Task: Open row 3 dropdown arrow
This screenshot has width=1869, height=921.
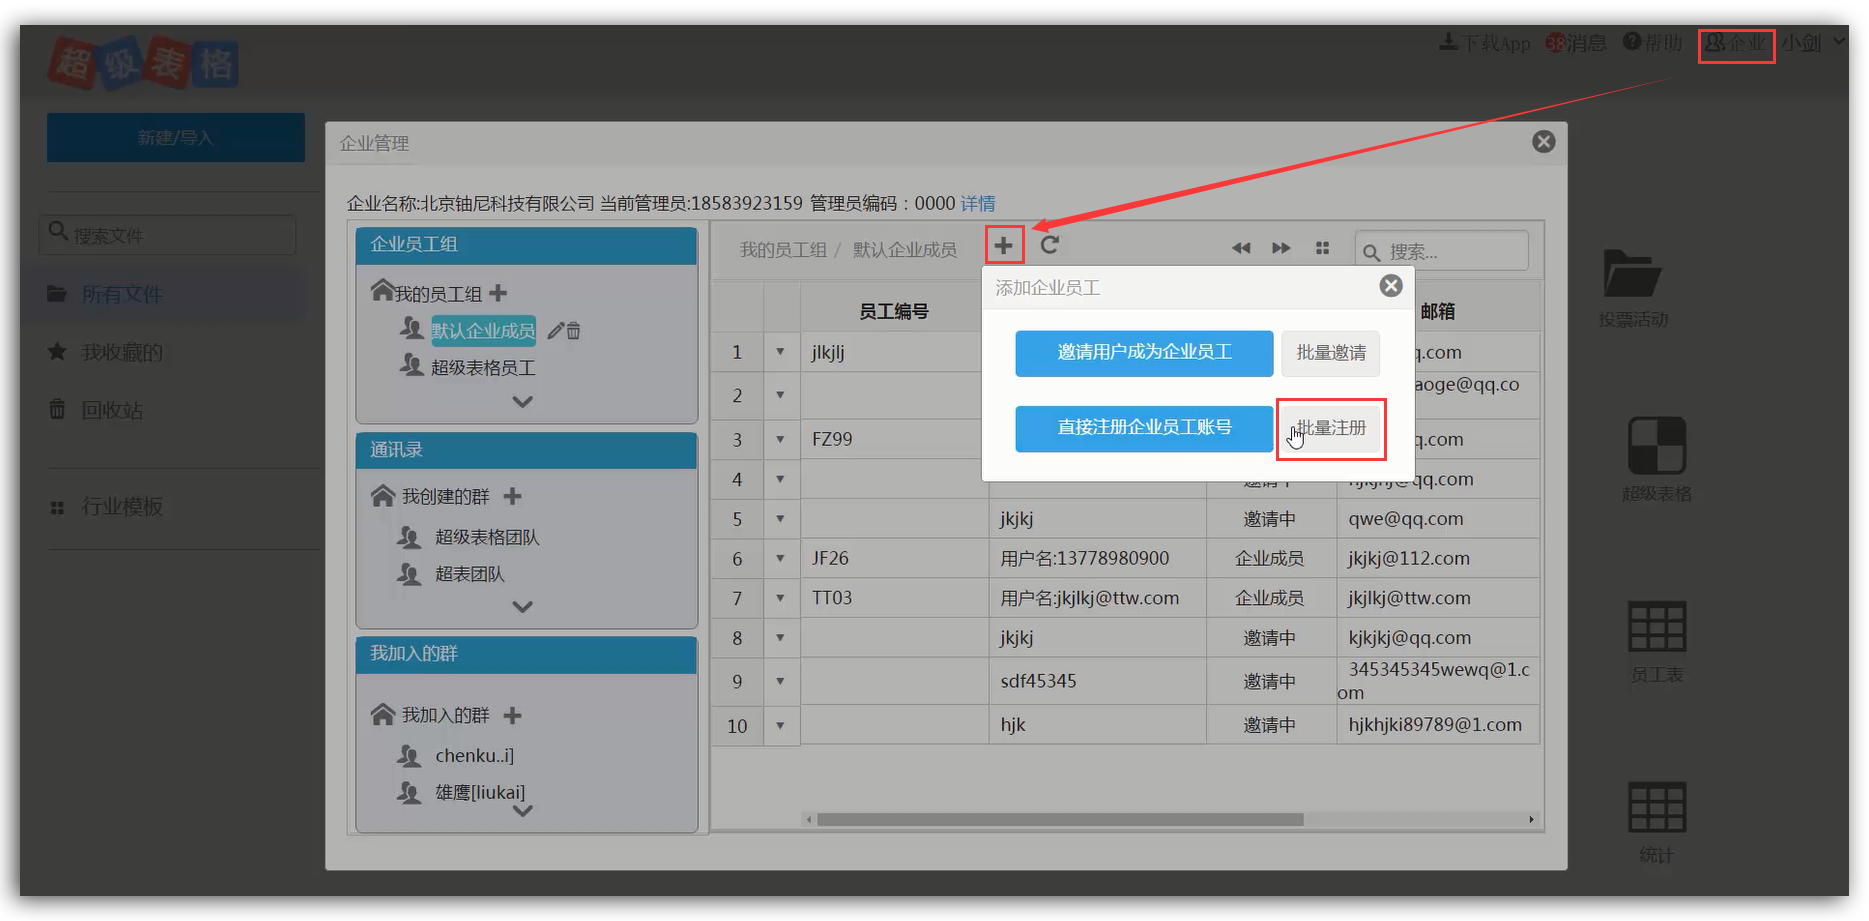Action: [780, 439]
